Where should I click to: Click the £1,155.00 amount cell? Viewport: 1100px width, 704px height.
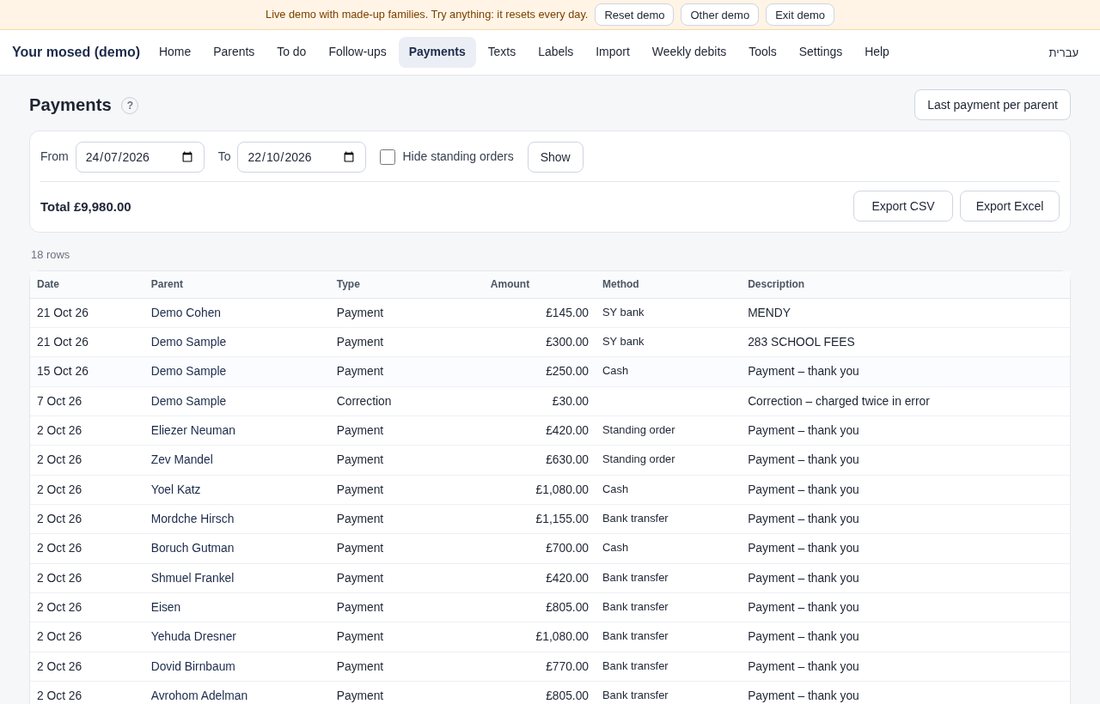tap(562, 519)
